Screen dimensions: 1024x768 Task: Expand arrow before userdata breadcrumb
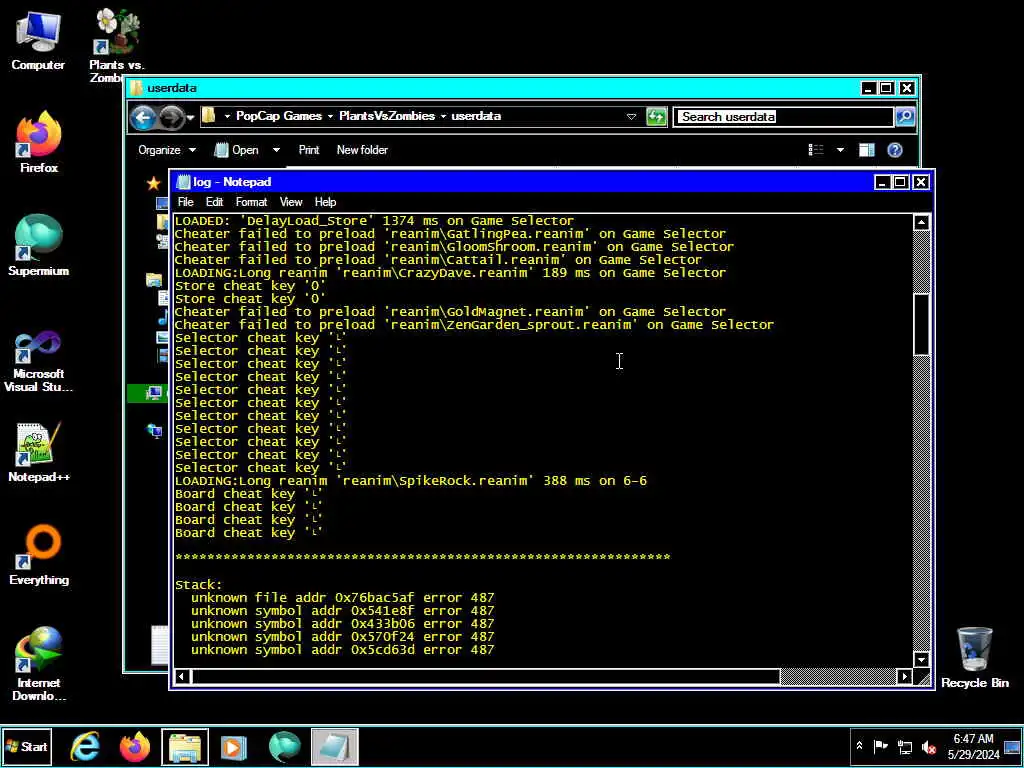(443, 116)
